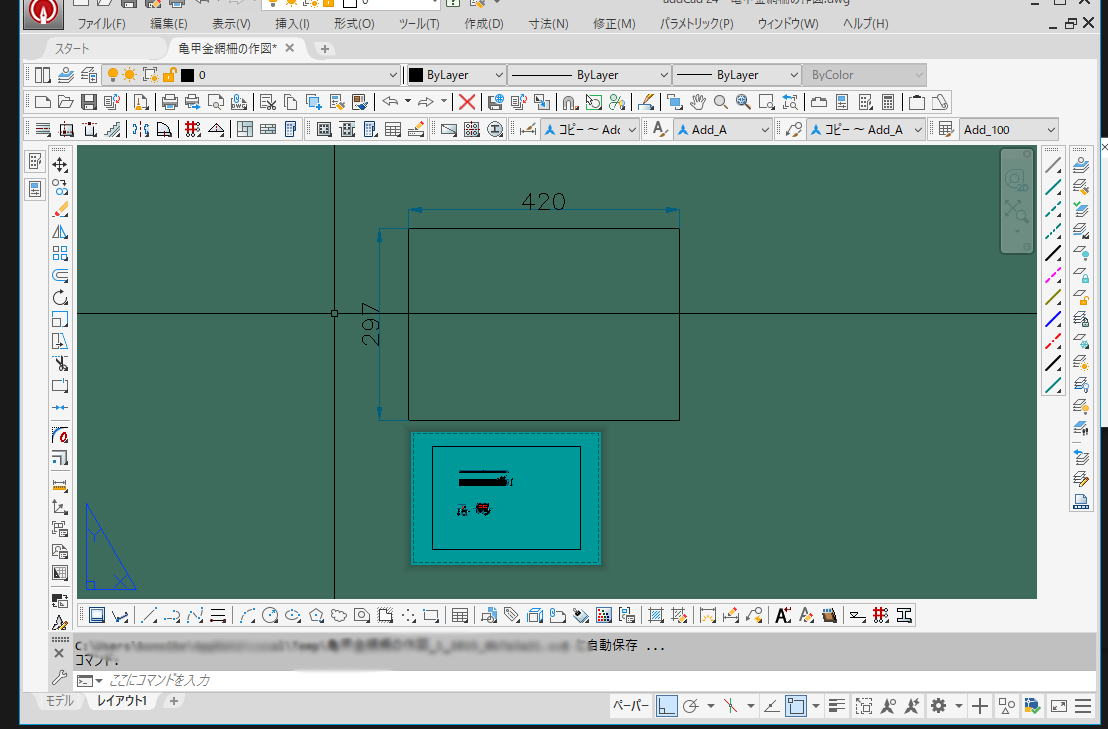This screenshot has width=1108, height=729.
Task: Click the Open file folder icon
Action: click(x=65, y=102)
